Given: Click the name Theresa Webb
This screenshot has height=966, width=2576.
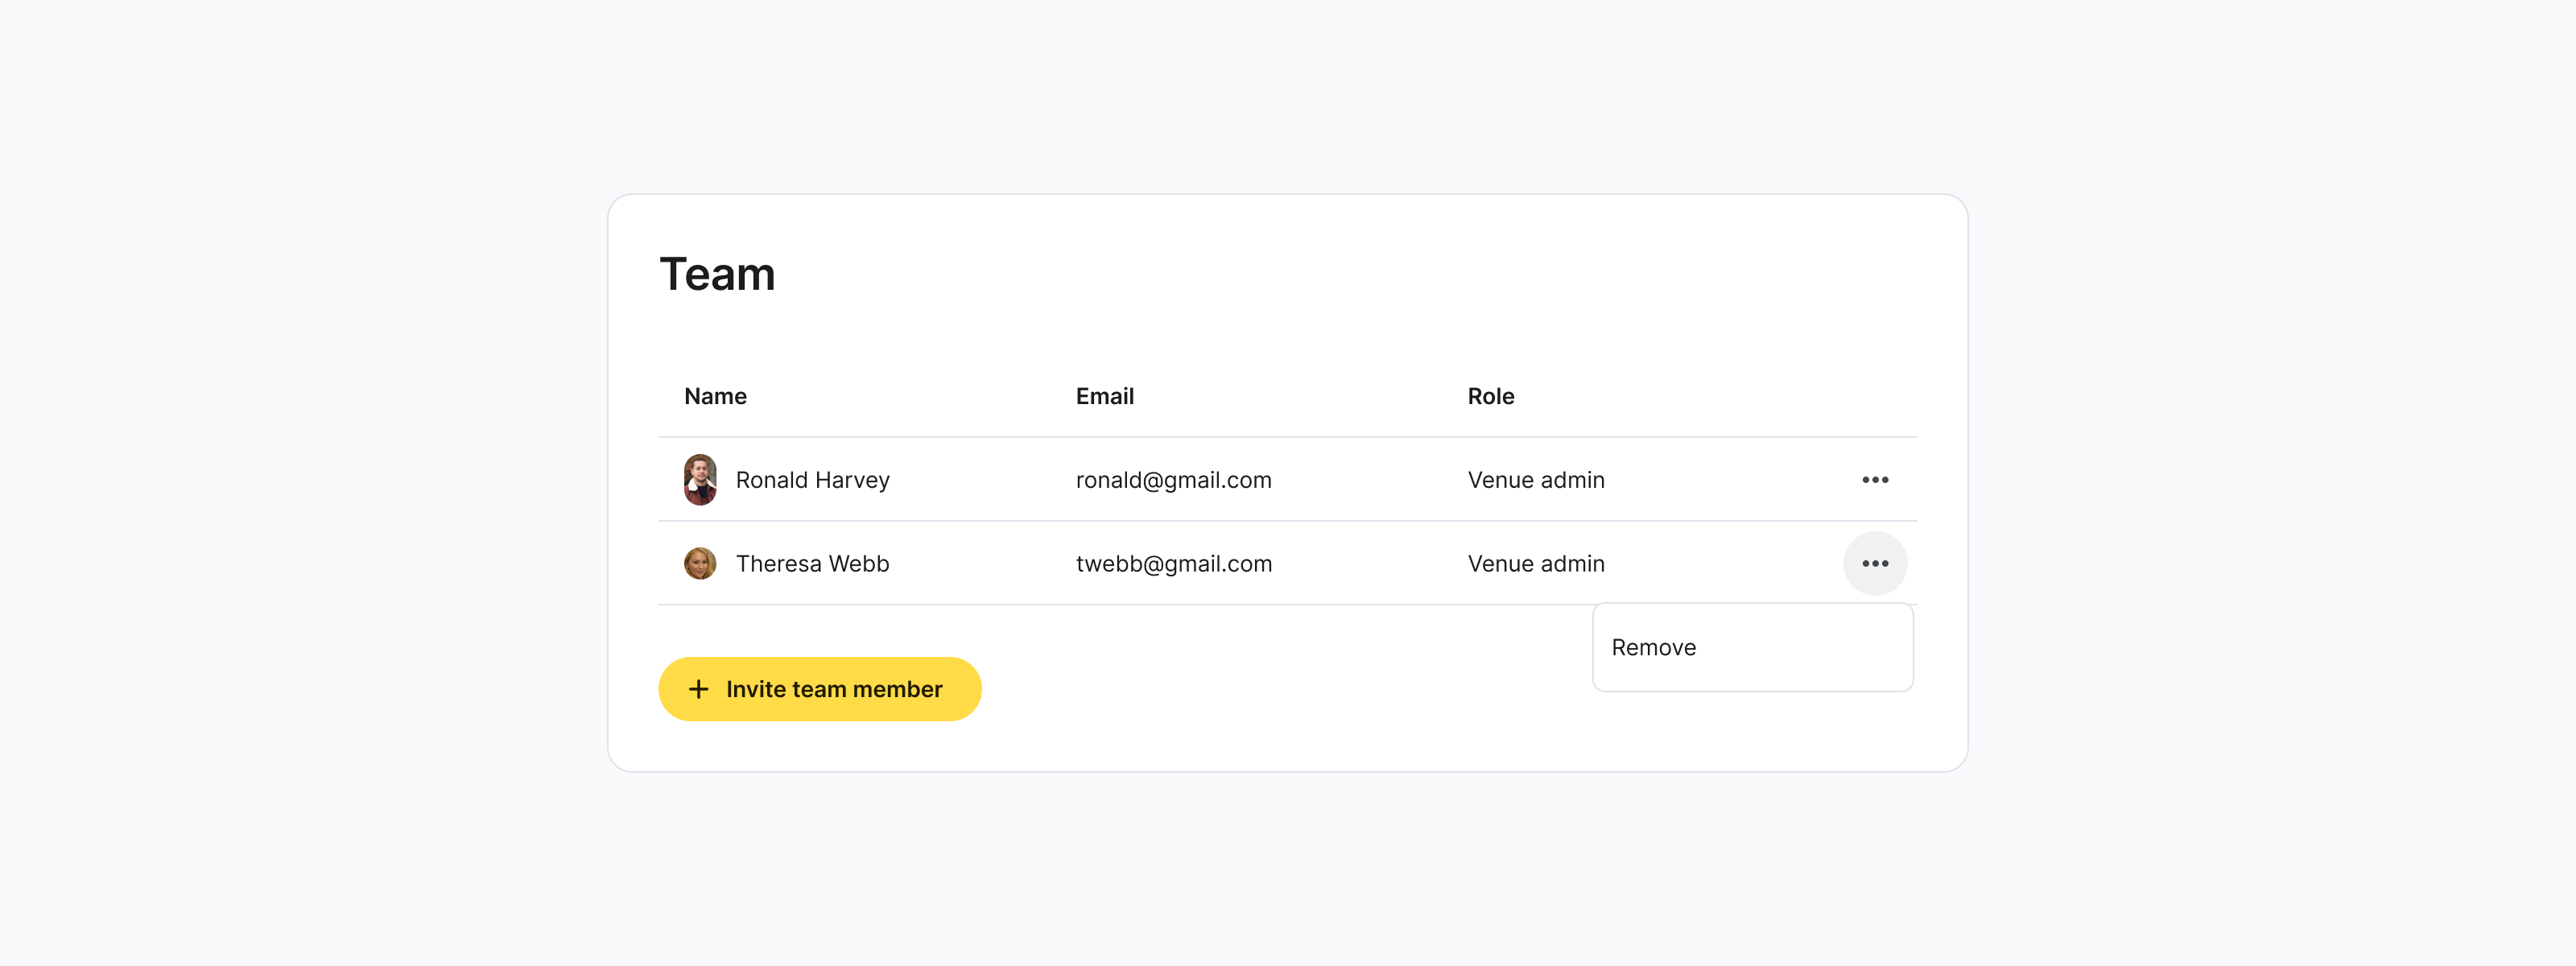Looking at the screenshot, I should tap(812, 564).
